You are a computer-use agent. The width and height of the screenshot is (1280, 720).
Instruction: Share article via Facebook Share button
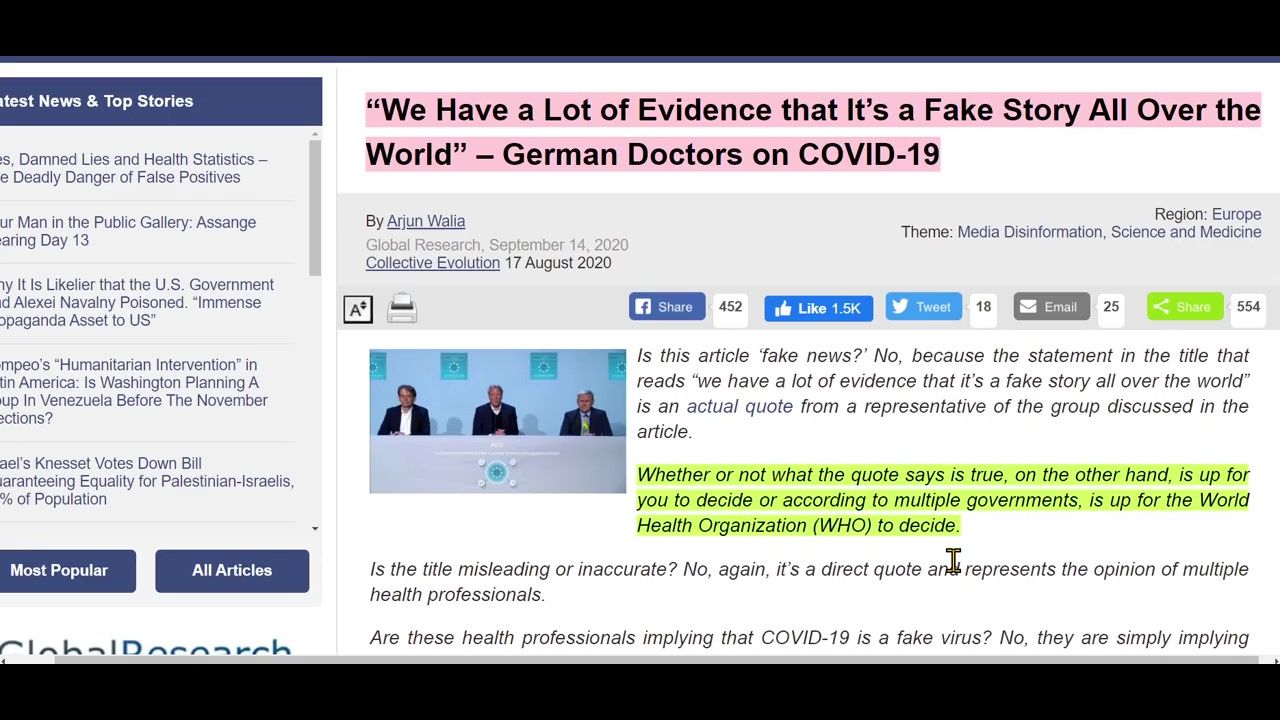[x=666, y=307]
